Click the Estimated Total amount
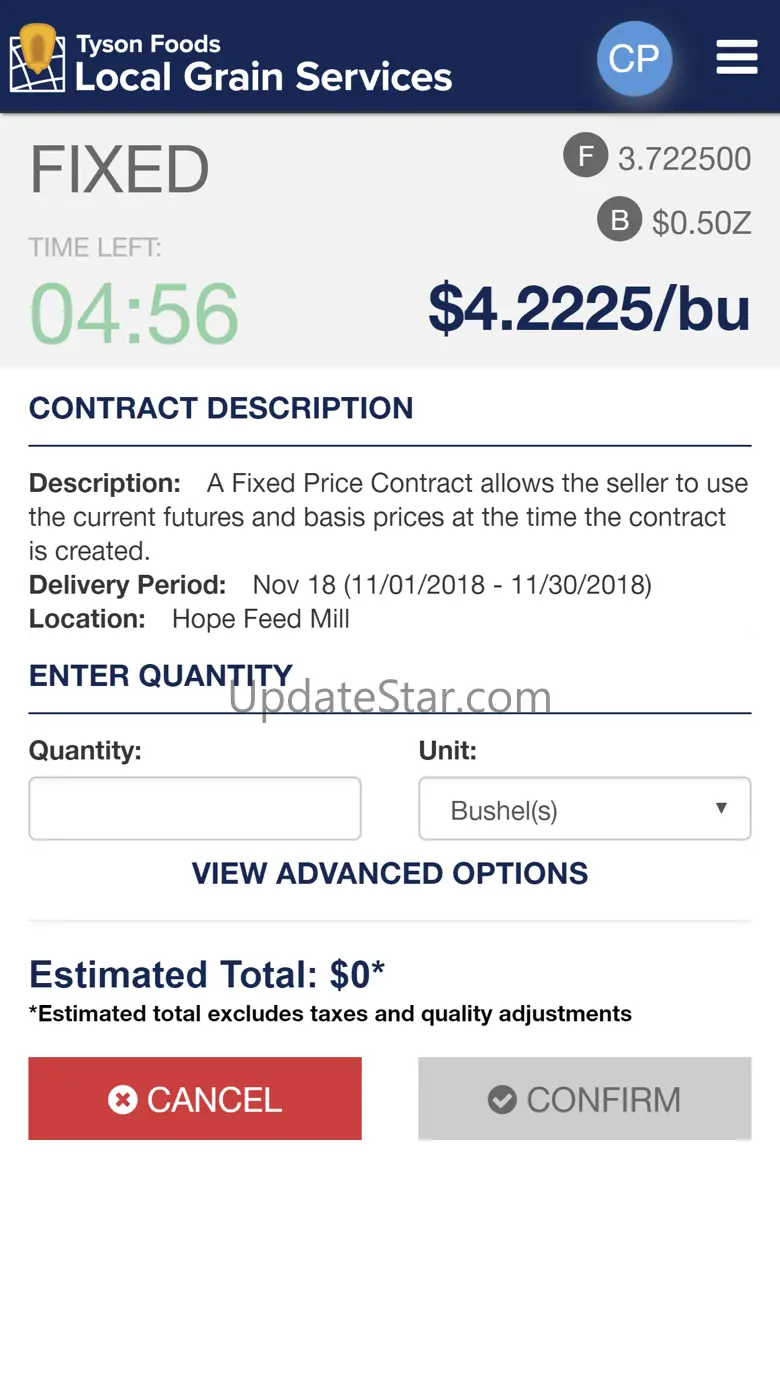780x1387 pixels. [x=207, y=974]
